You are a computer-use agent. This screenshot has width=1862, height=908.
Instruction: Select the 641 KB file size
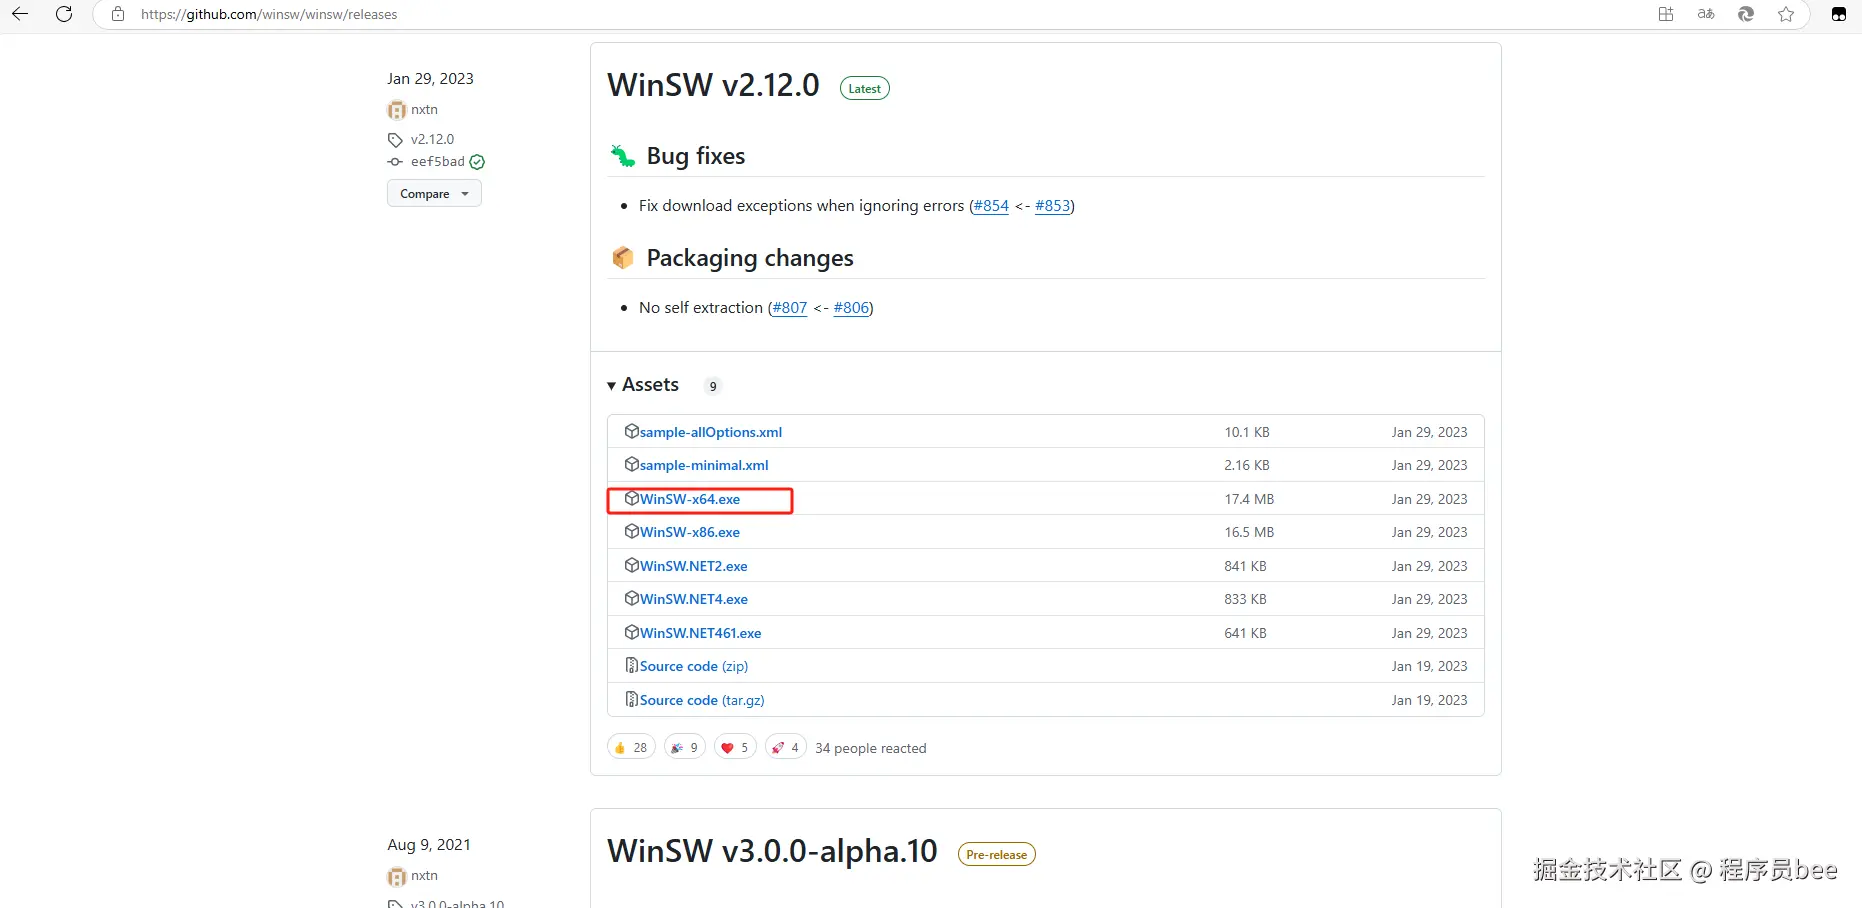click(x=1245, y=633)
